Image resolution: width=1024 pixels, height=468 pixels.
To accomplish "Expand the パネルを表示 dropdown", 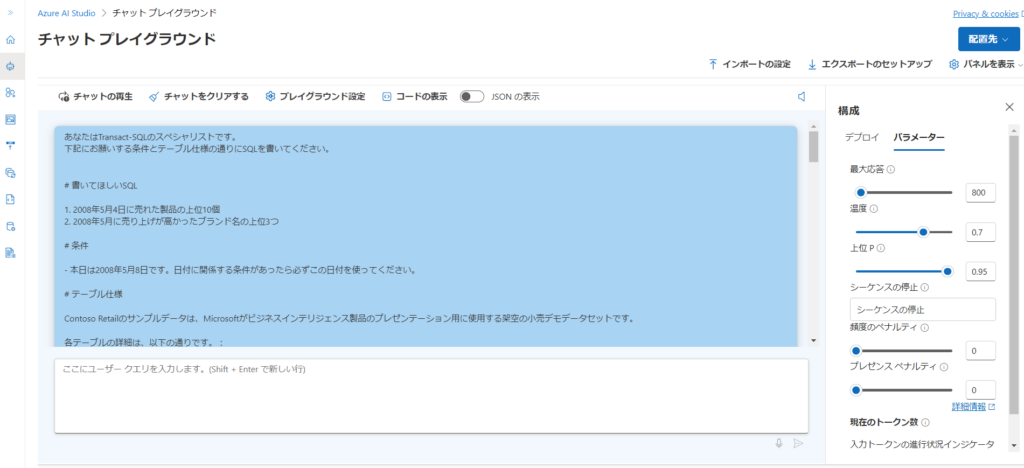I will click(985, 64).
